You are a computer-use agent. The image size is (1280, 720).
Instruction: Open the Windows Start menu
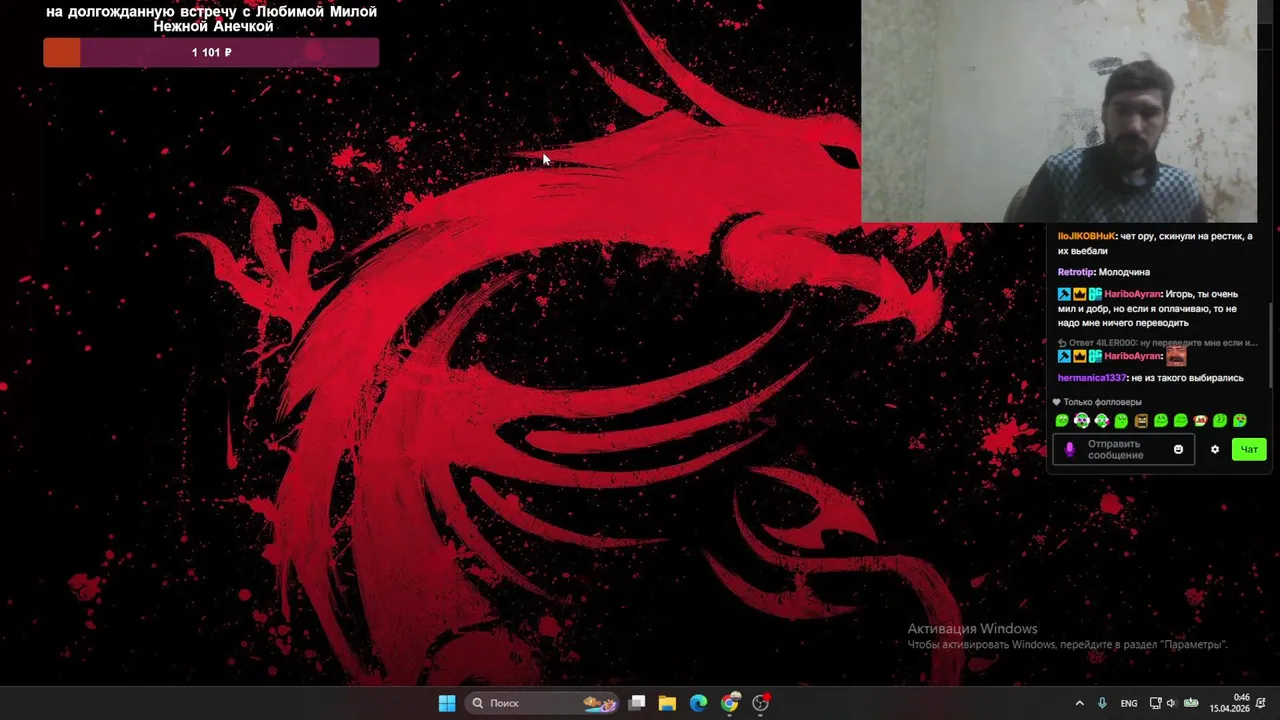coord(447,703)
